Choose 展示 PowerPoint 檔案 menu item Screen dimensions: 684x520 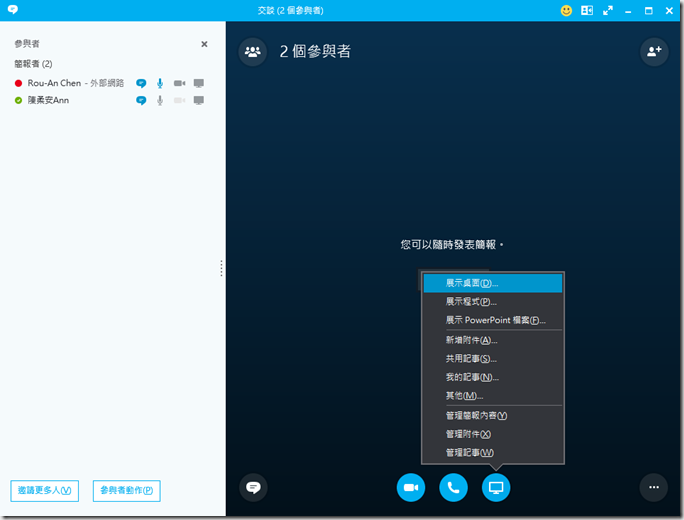495,321
